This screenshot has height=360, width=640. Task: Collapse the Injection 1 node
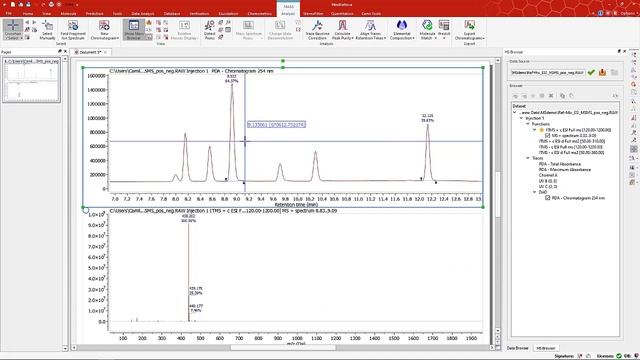tap(521, 118)
